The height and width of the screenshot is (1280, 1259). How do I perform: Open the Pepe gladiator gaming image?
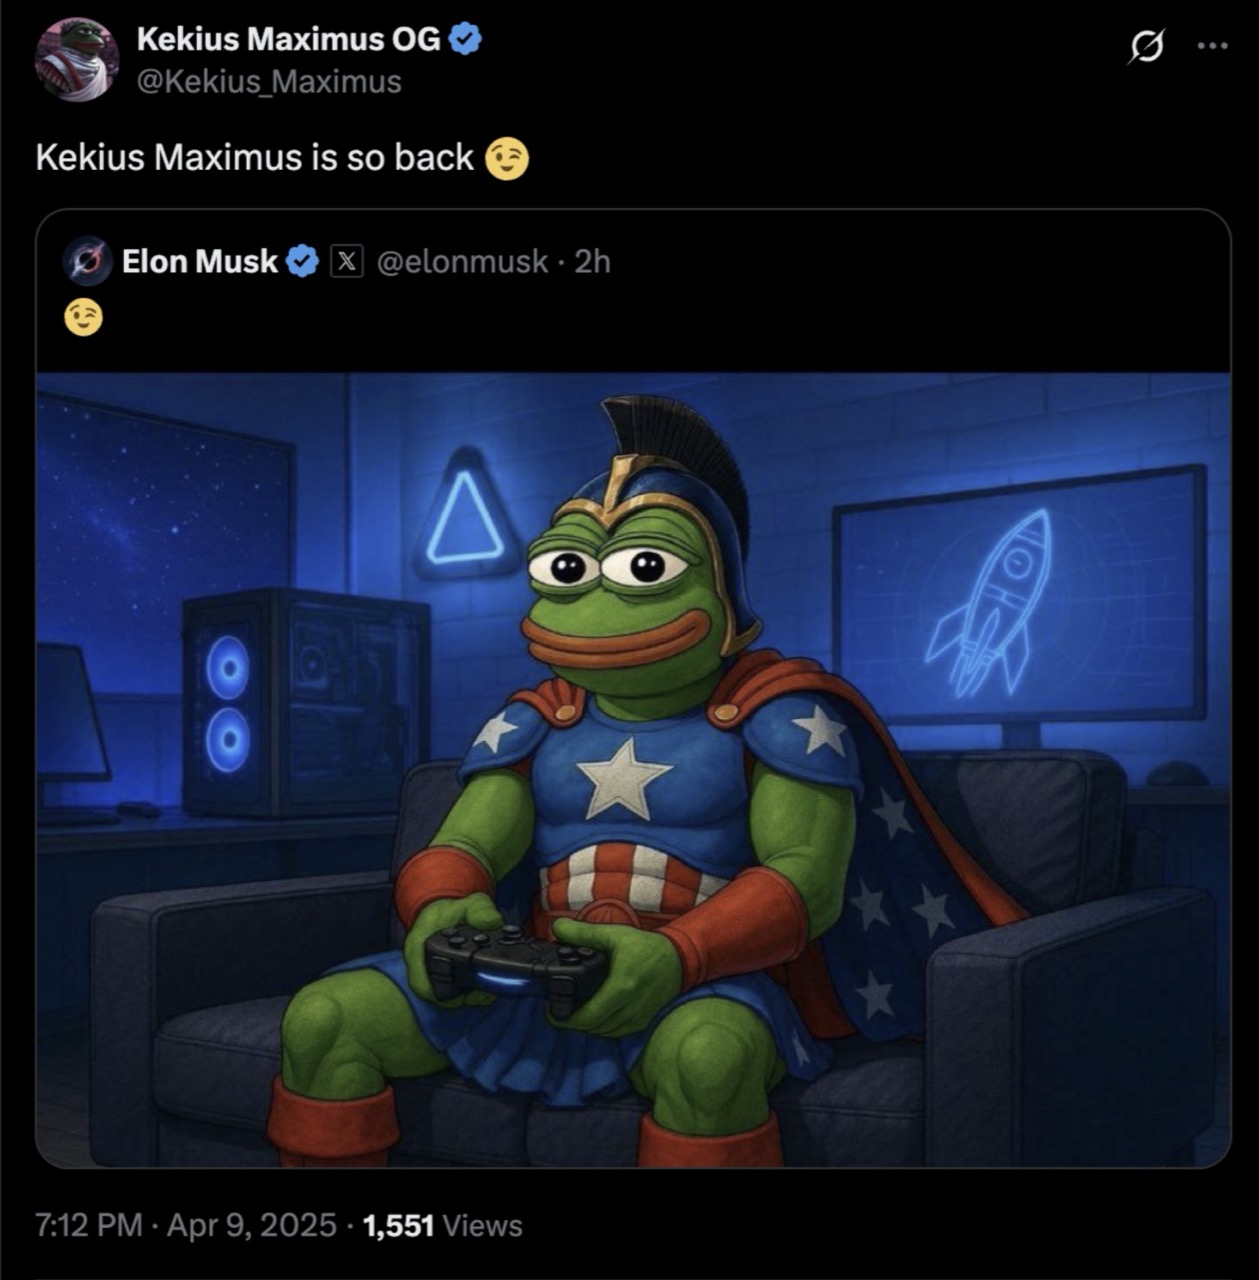tap(633, 770)
